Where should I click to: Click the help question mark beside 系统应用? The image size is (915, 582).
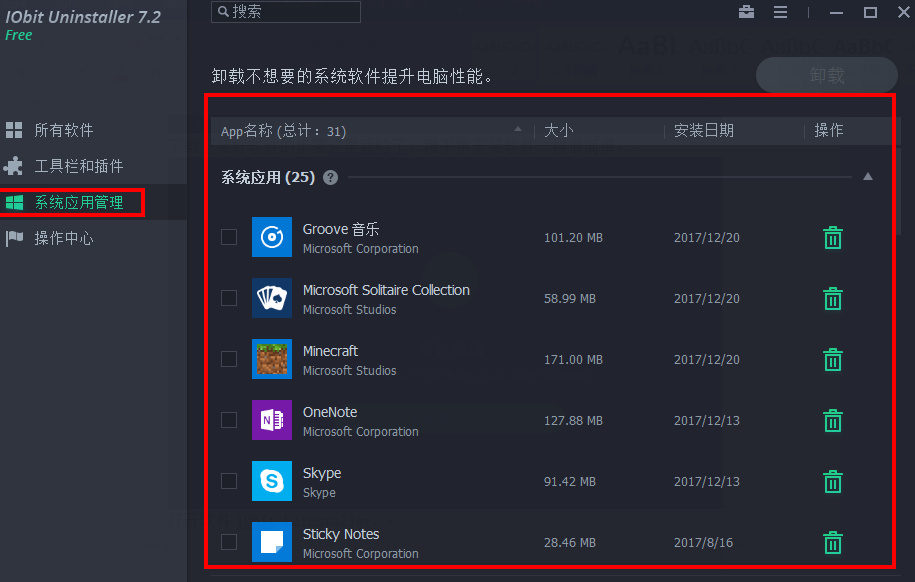coord(330,177)
